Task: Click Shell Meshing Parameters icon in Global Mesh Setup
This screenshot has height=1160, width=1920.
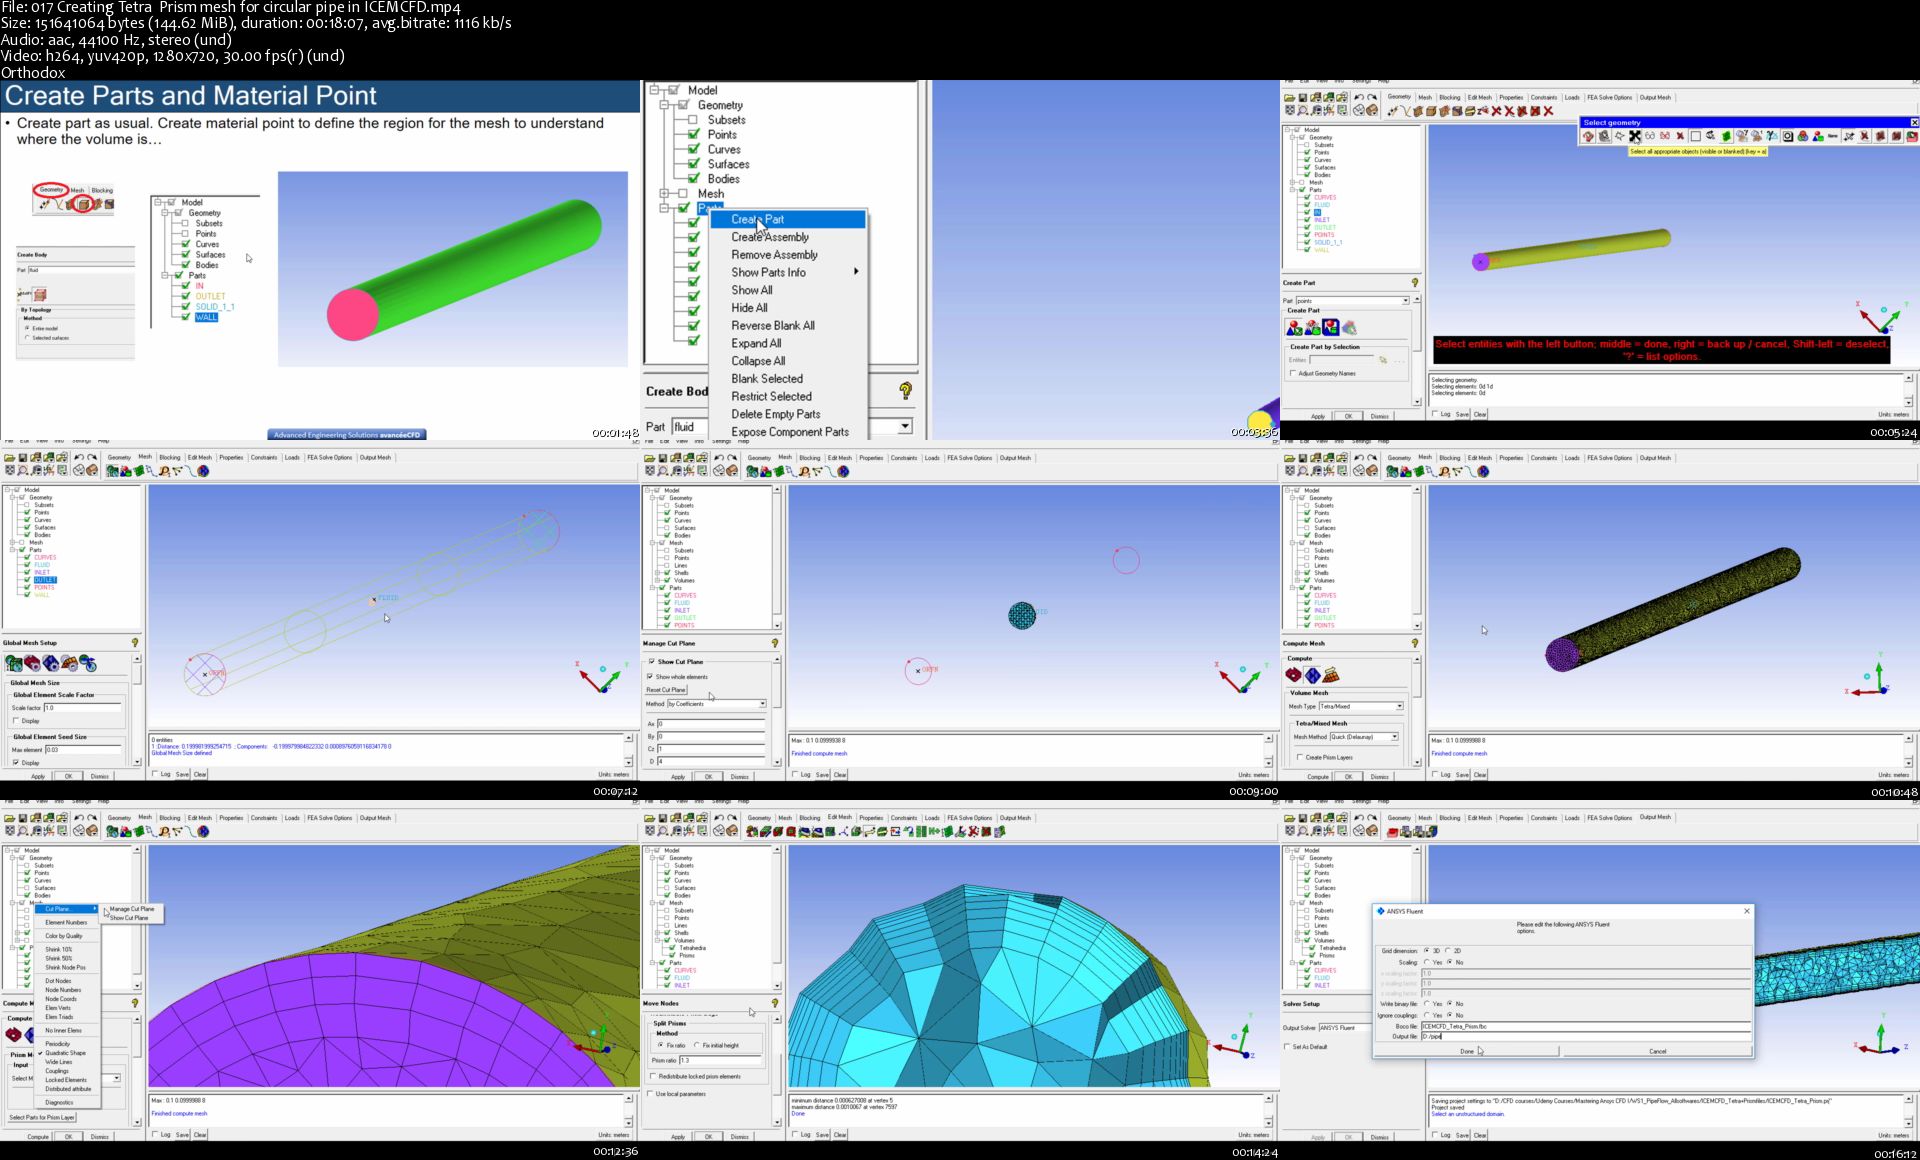Action: coord(32,663)
